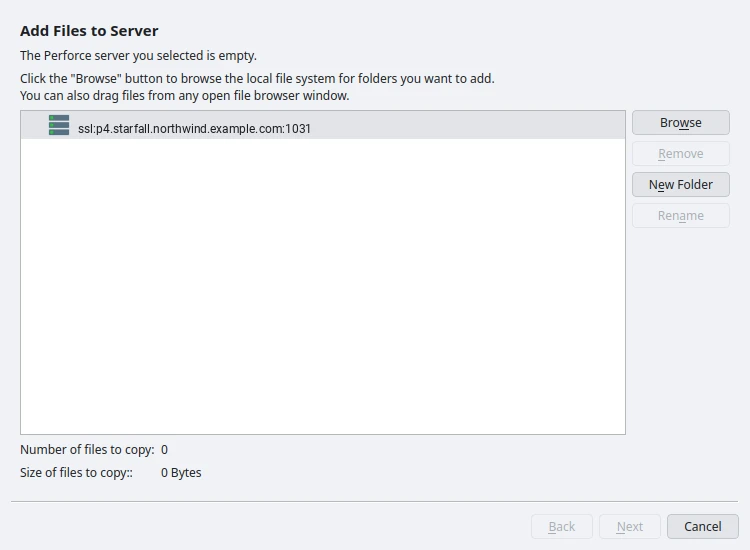The image size is (750, 550).
Task: Click the 'Size of files to copy::' label
Action: [x=77, y=473]
